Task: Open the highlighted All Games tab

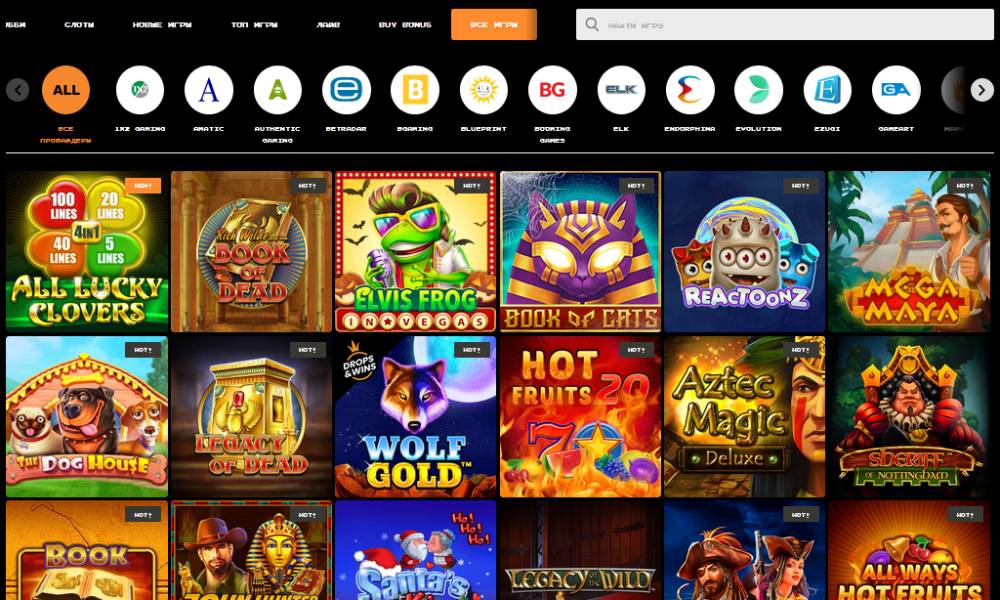Action: pos(494,24)
